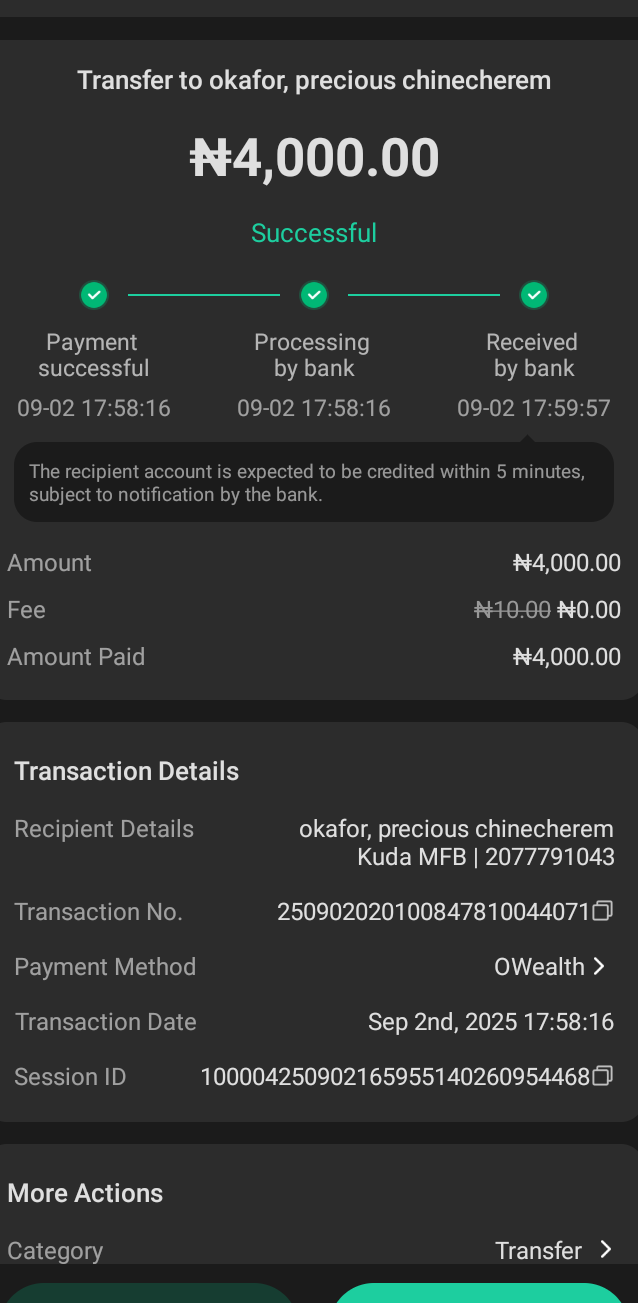This screenshot has width=638, height=1303.
Task: Tap the Processing by bank checkmark icon
Action: pos(314,295)
